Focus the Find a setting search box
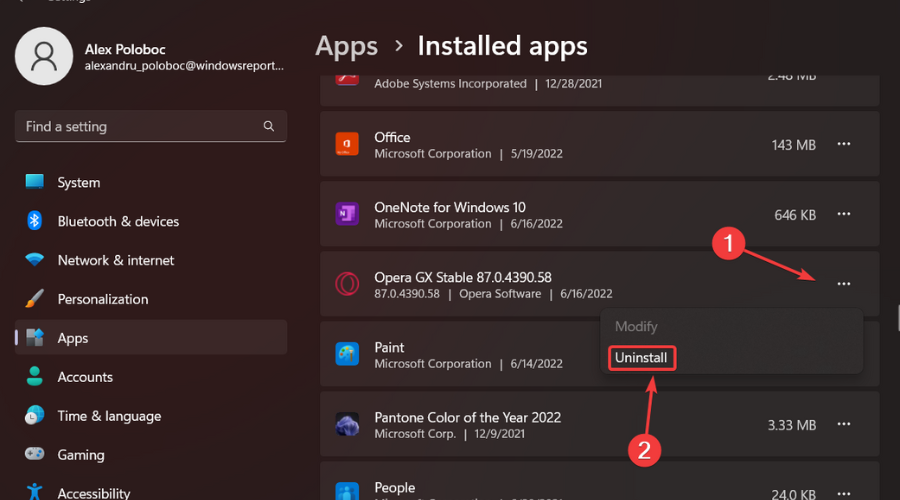 coord(140,127)
